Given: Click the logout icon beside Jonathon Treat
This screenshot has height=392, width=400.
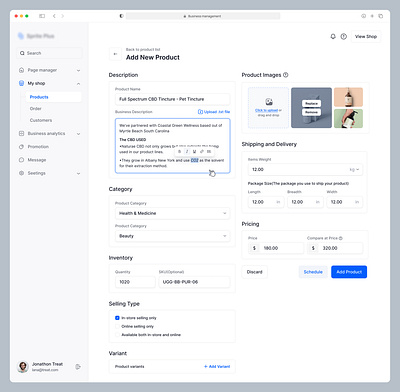Looking at the screenshot, I should point(78,367).
